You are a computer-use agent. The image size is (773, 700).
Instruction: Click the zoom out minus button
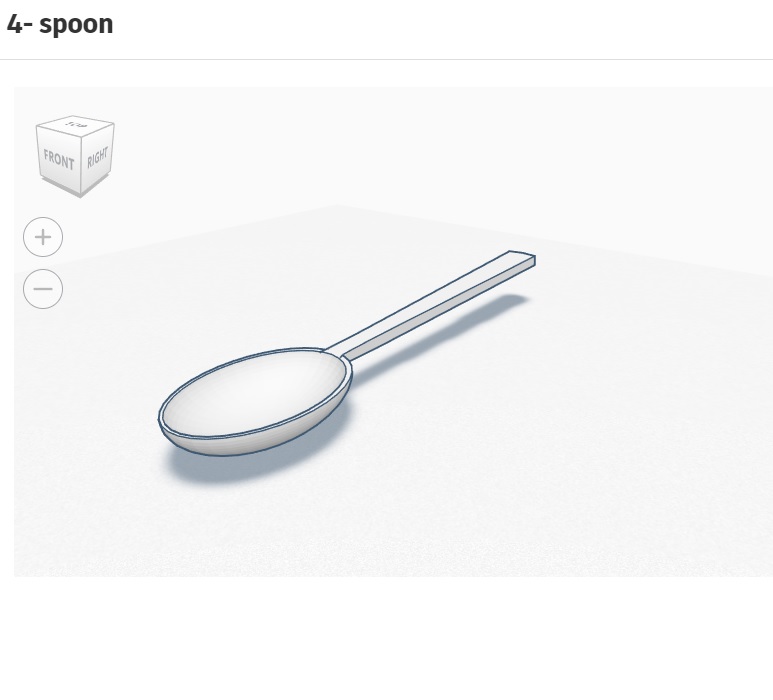[43, 289]
